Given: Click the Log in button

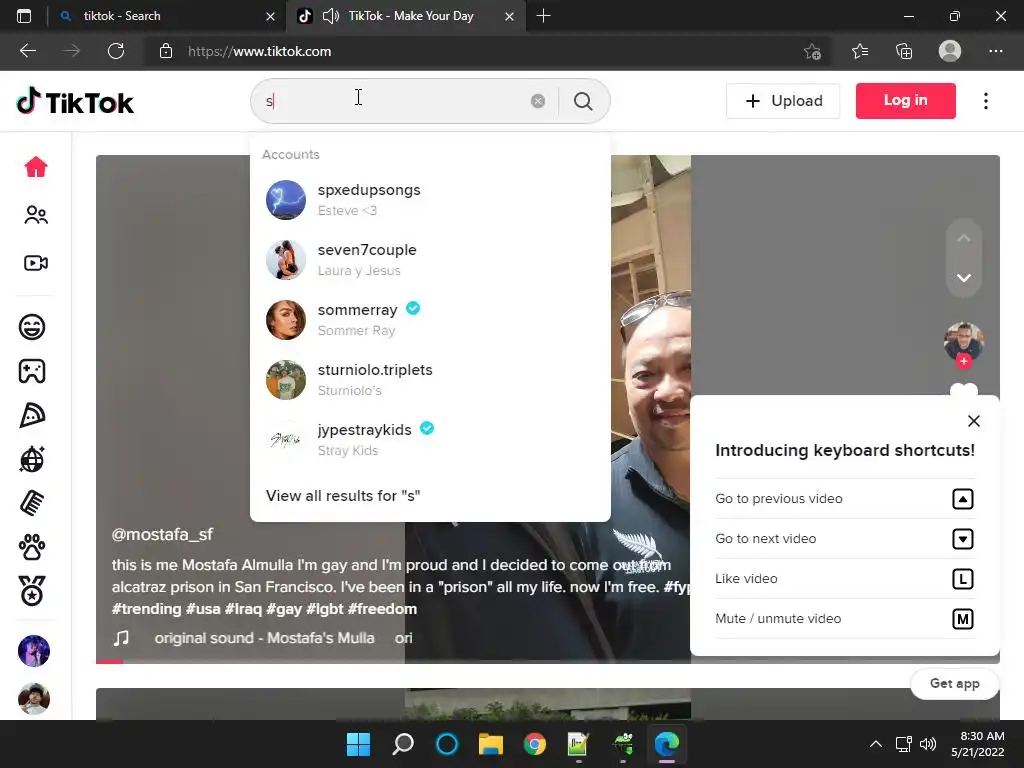Looking at the screenshot, I should coord(905,101).
